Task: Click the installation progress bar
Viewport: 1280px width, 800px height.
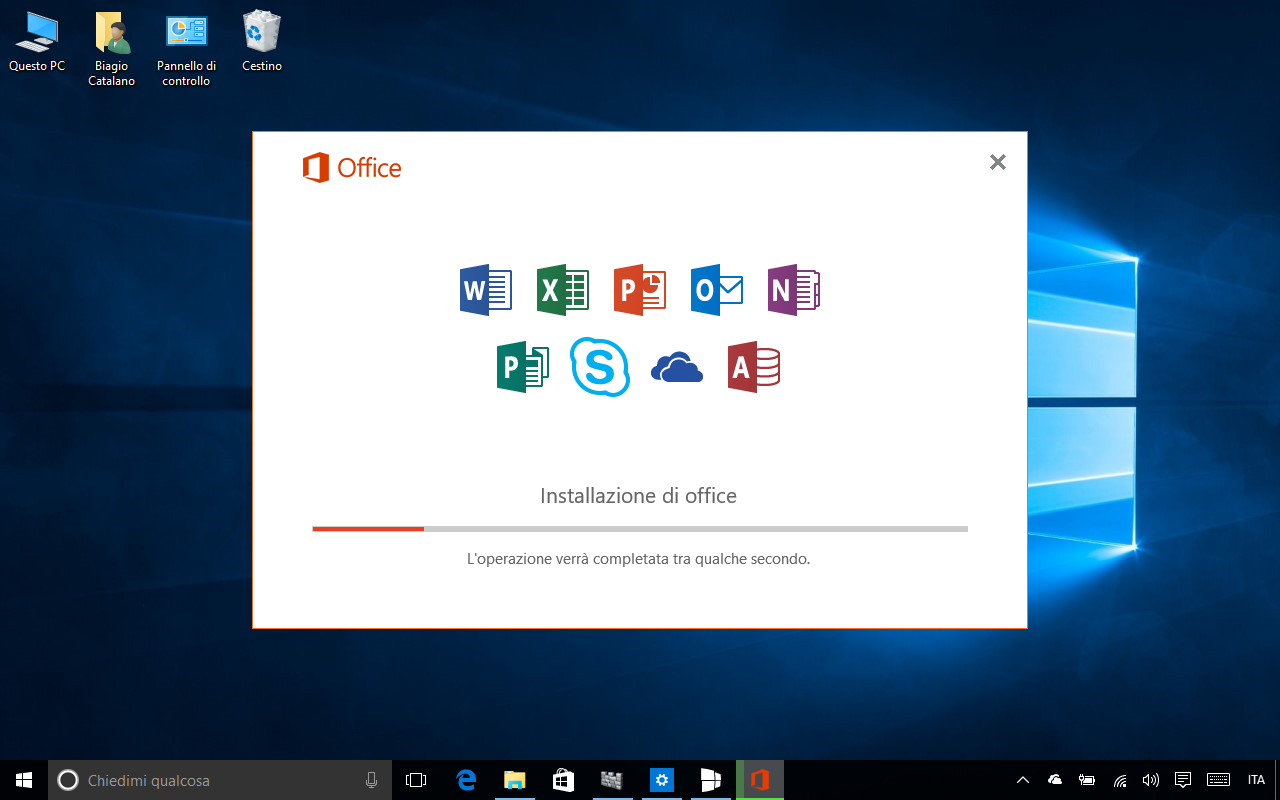Action: (640, 528)
